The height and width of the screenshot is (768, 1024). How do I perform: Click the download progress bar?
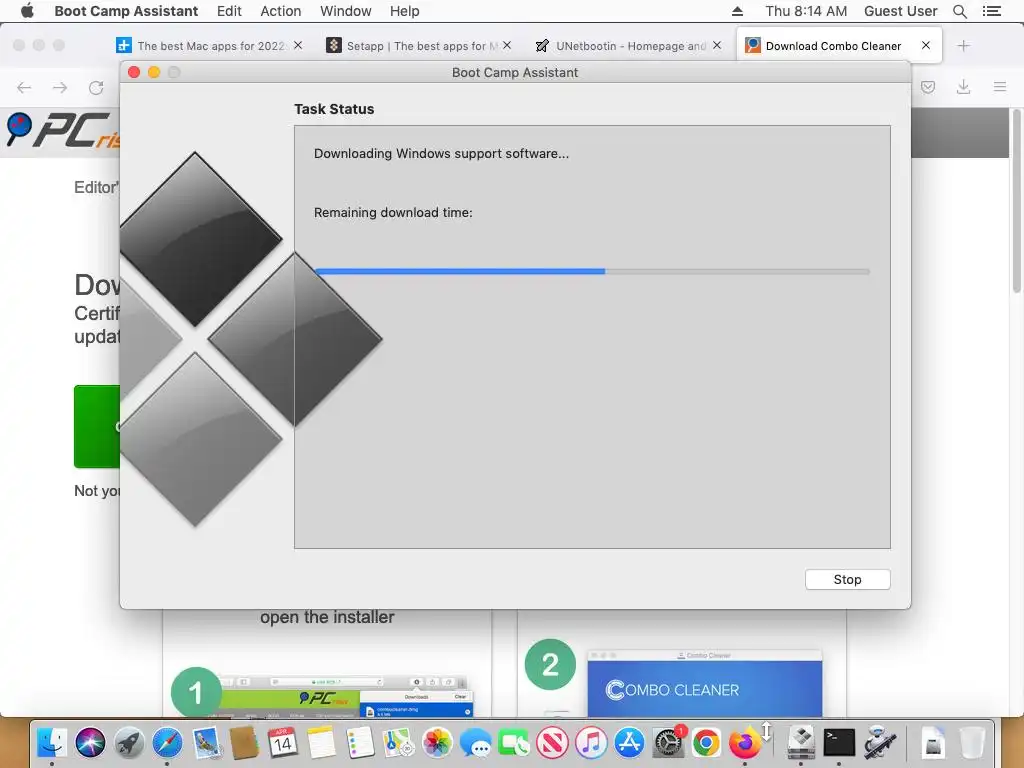[x=592, y=271]
